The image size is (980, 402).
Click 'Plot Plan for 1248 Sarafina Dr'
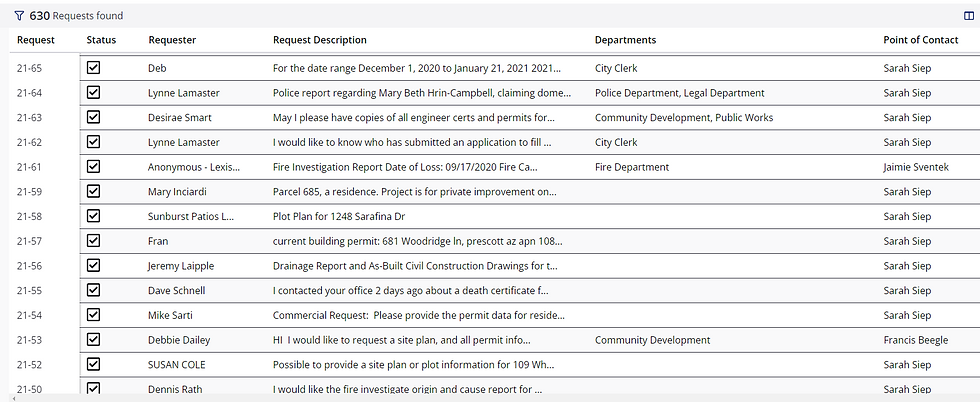click(340, 216)
